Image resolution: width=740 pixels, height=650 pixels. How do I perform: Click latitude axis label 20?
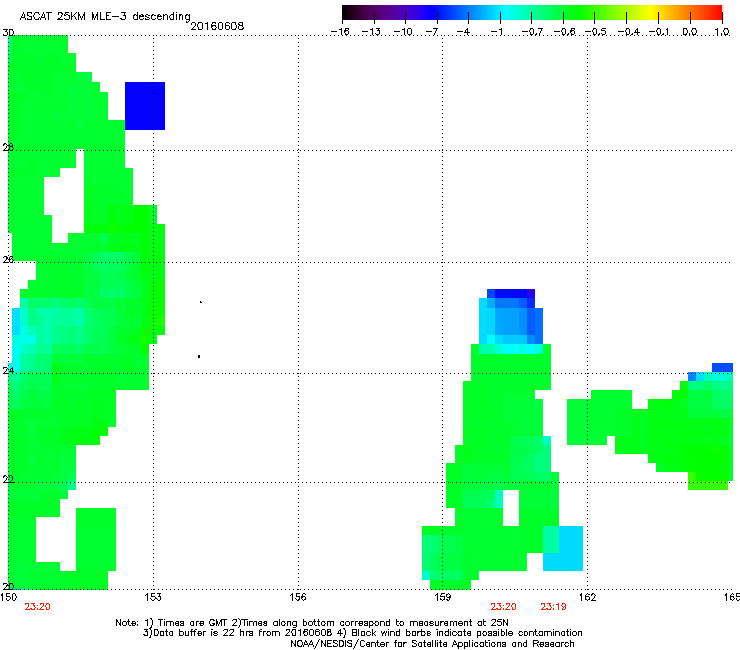tap(8, 587)
